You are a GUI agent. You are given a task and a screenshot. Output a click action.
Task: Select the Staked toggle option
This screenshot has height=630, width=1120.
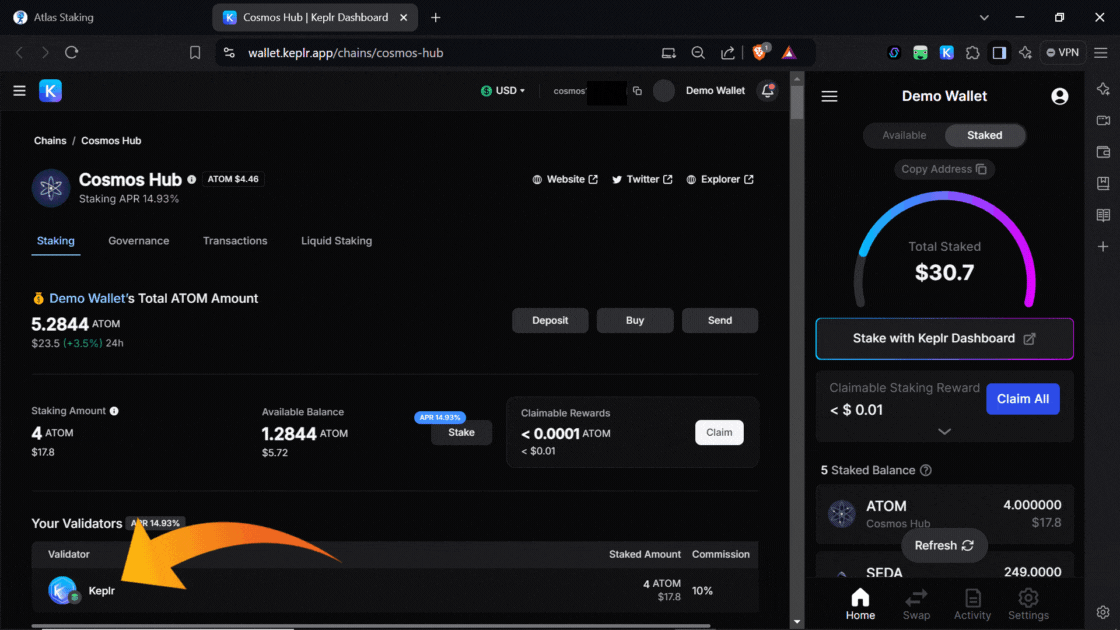coord(984,135)
